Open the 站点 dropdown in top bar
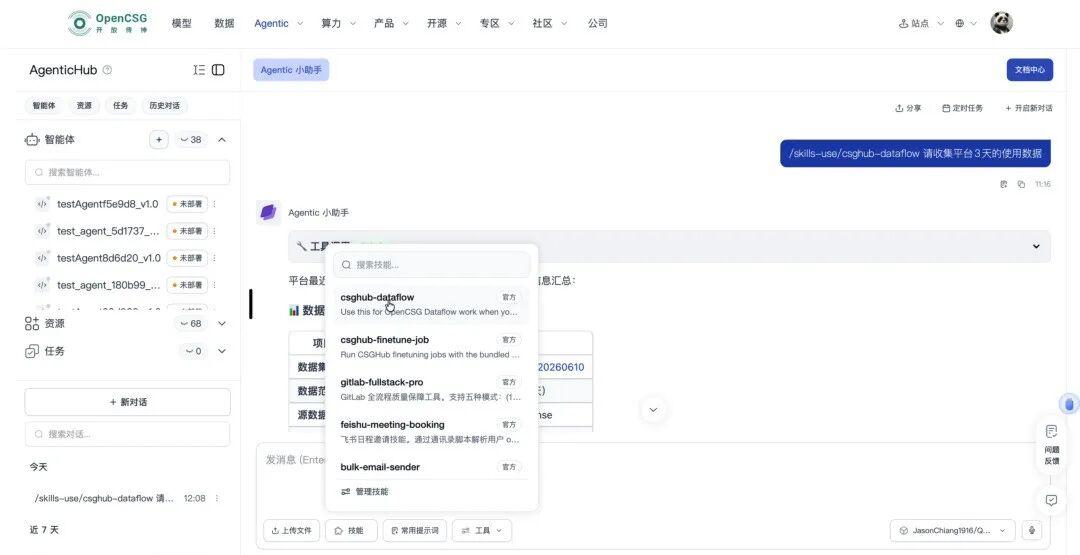Viewport: 1080px width, 555px height. pyautogui.click(x=922, y=23)
